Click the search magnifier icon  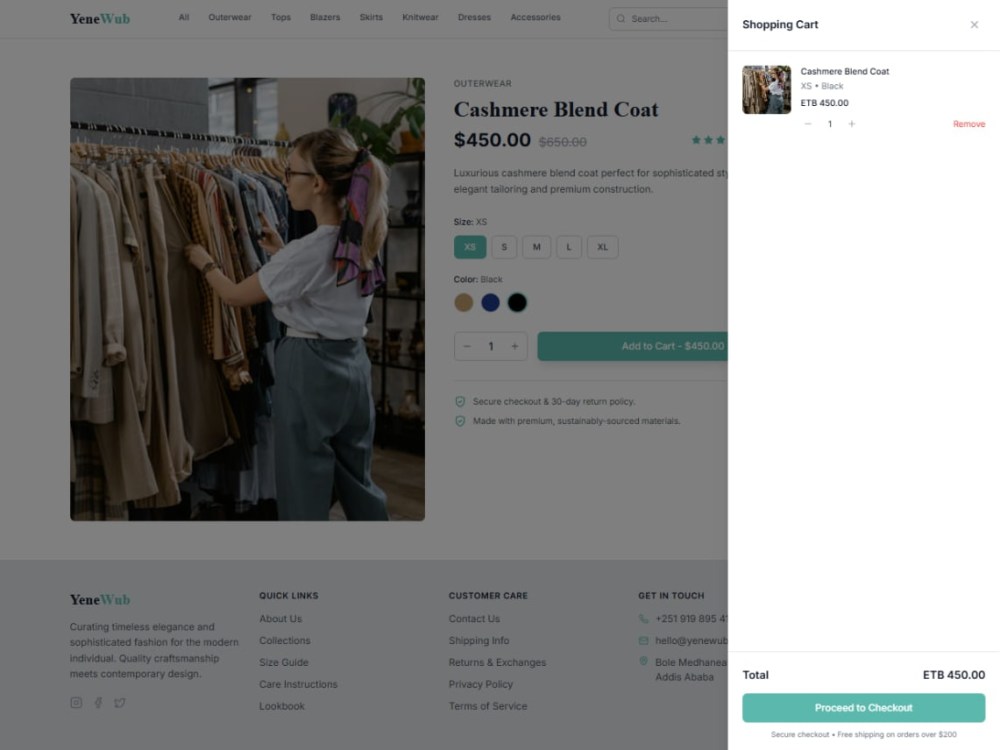tap(621, 18)
